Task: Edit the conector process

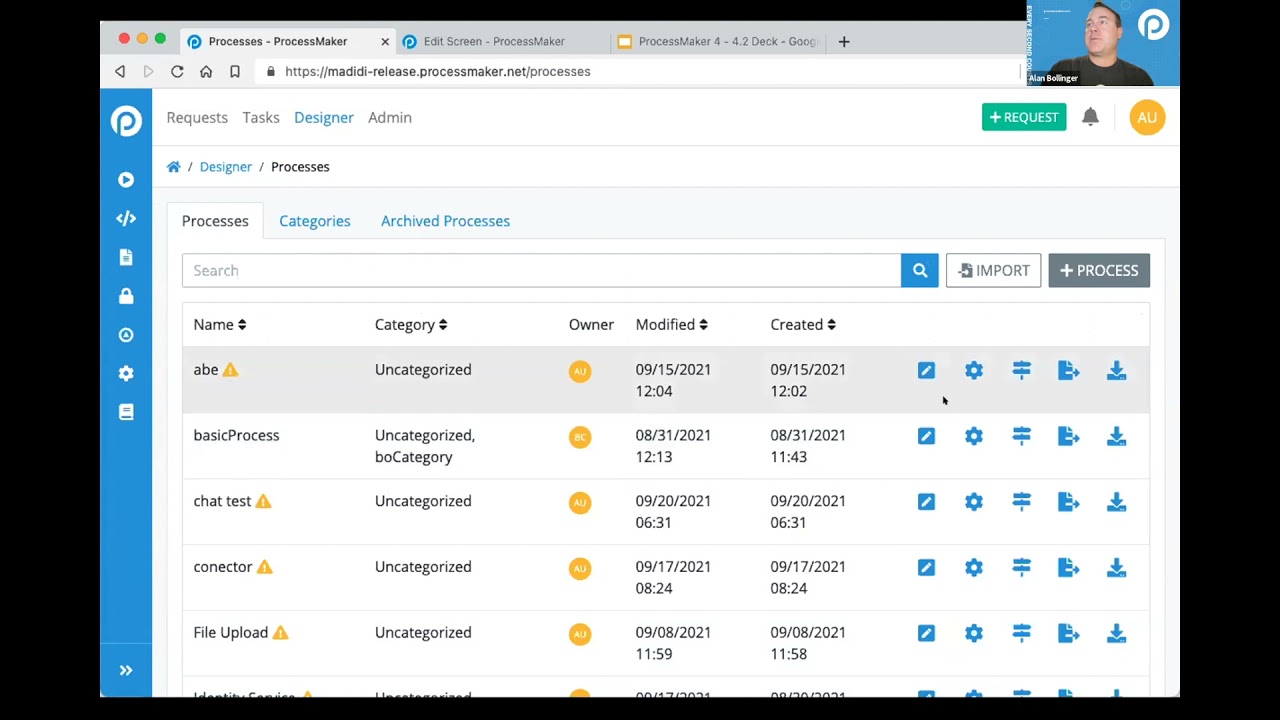Action: coord(926,568)
